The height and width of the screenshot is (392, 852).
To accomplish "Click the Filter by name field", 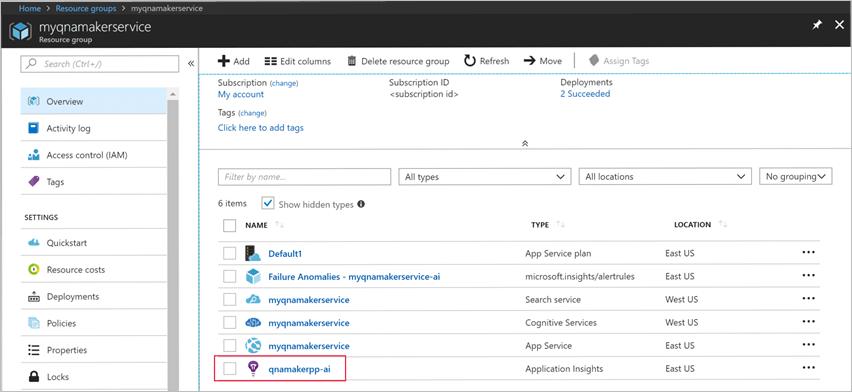I will click(304, 177).
